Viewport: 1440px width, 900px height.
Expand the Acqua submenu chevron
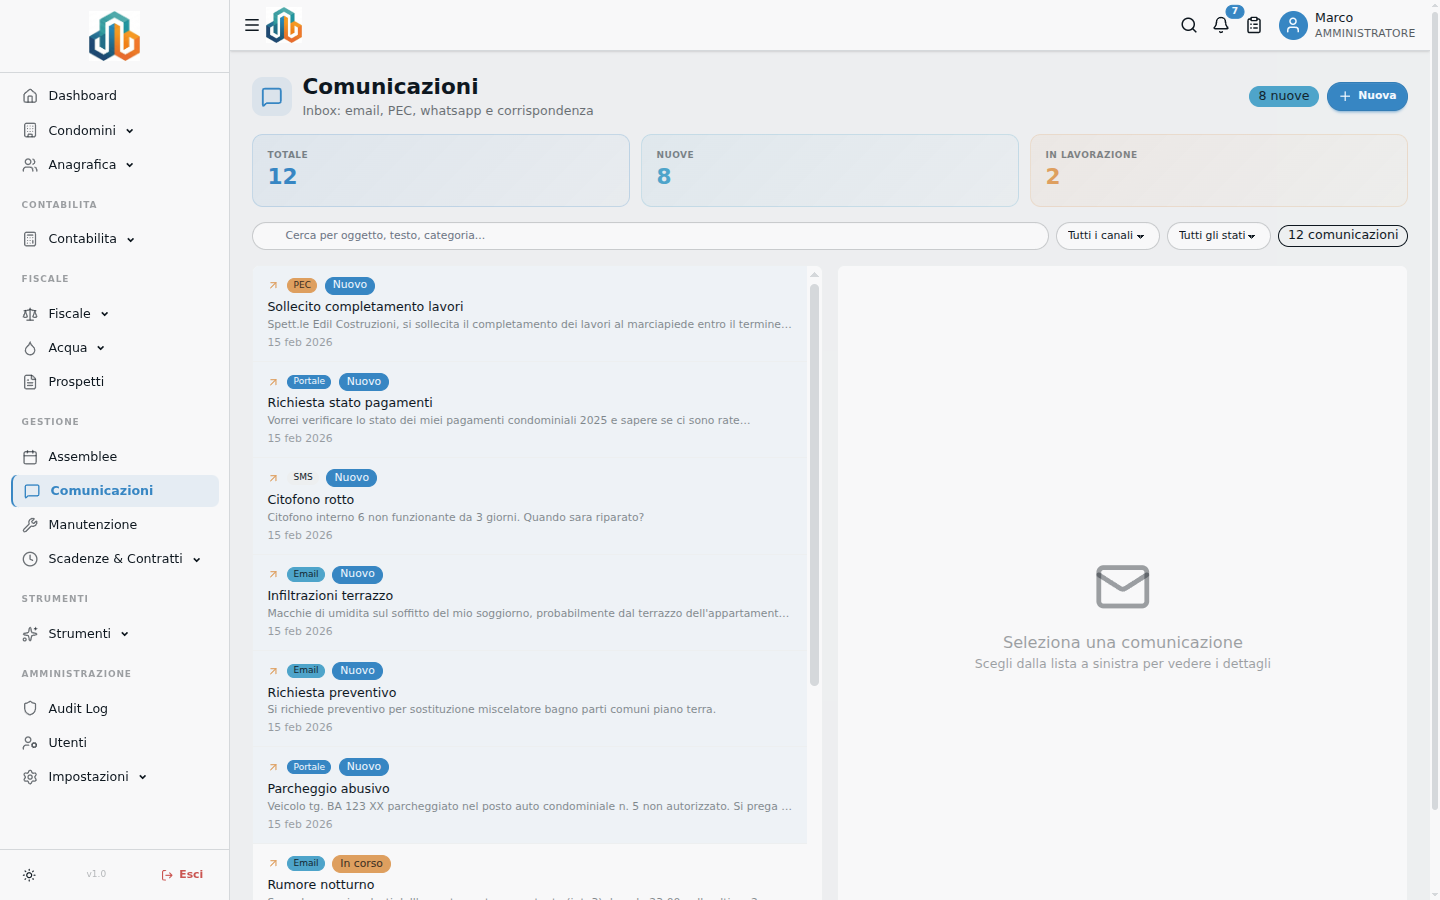[101, 348]
